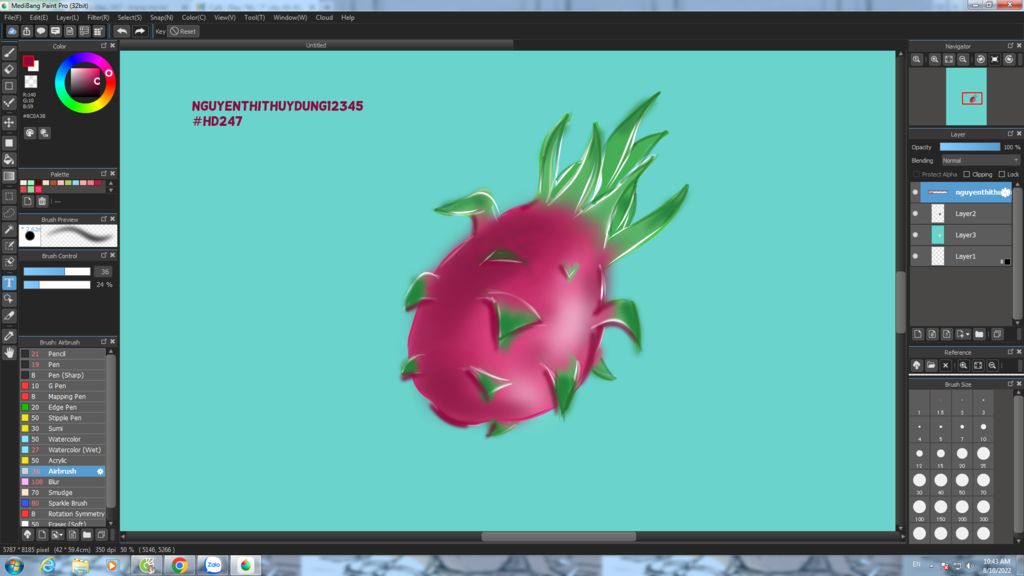Image resolution: width=1024 pixels, height=576 pixels.
Task: Click the new layer icon in the Layer panel
Action: point(918,334)
